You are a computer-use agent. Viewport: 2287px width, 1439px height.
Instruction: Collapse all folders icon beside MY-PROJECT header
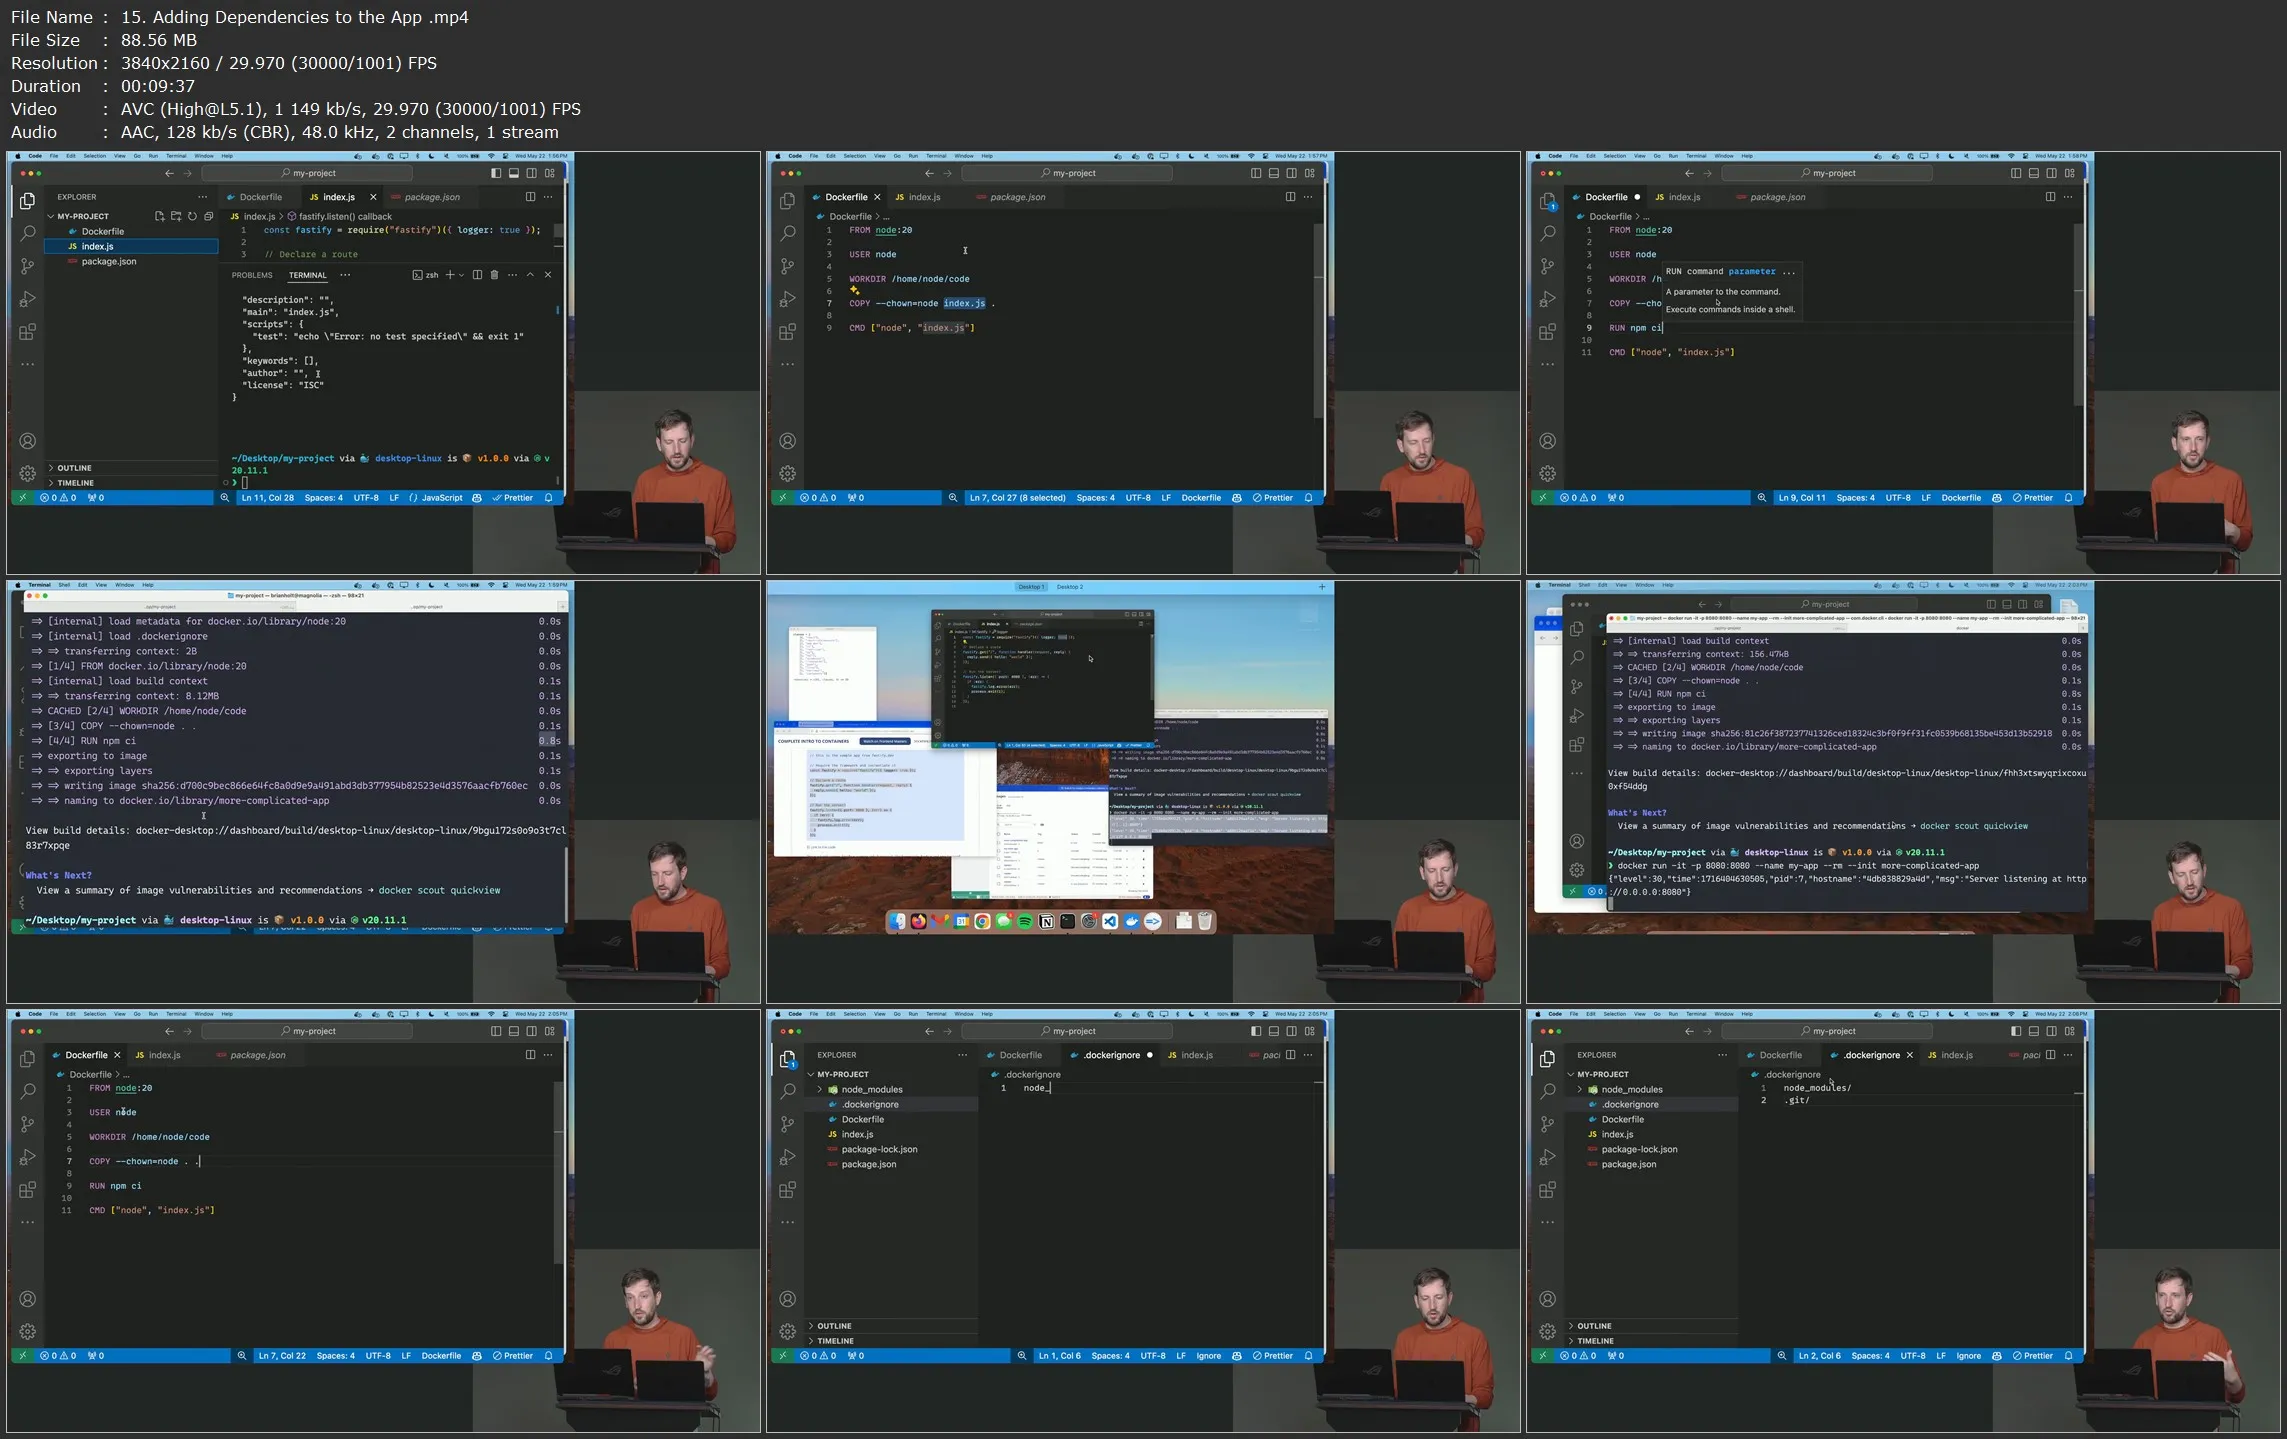(x=208, y=216)
